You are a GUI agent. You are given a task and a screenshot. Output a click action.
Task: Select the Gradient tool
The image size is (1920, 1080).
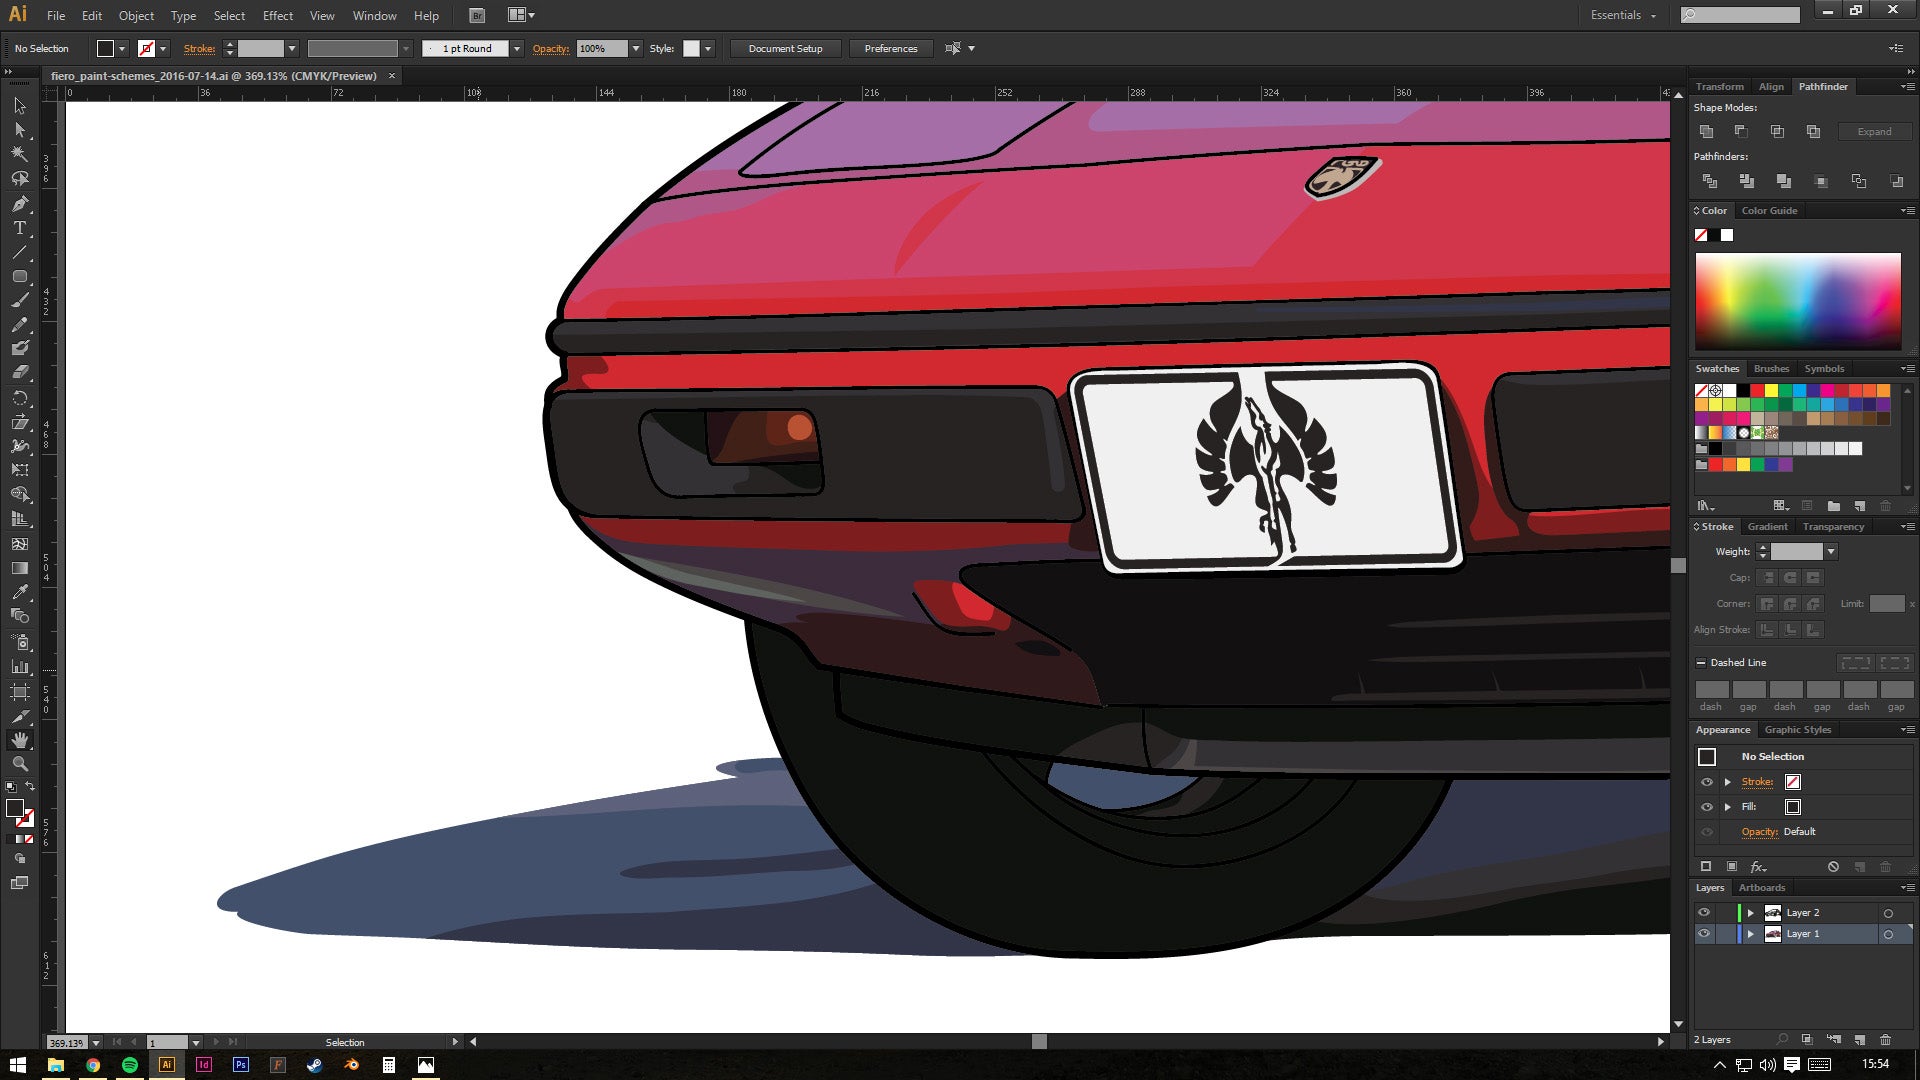click(19, 568)
